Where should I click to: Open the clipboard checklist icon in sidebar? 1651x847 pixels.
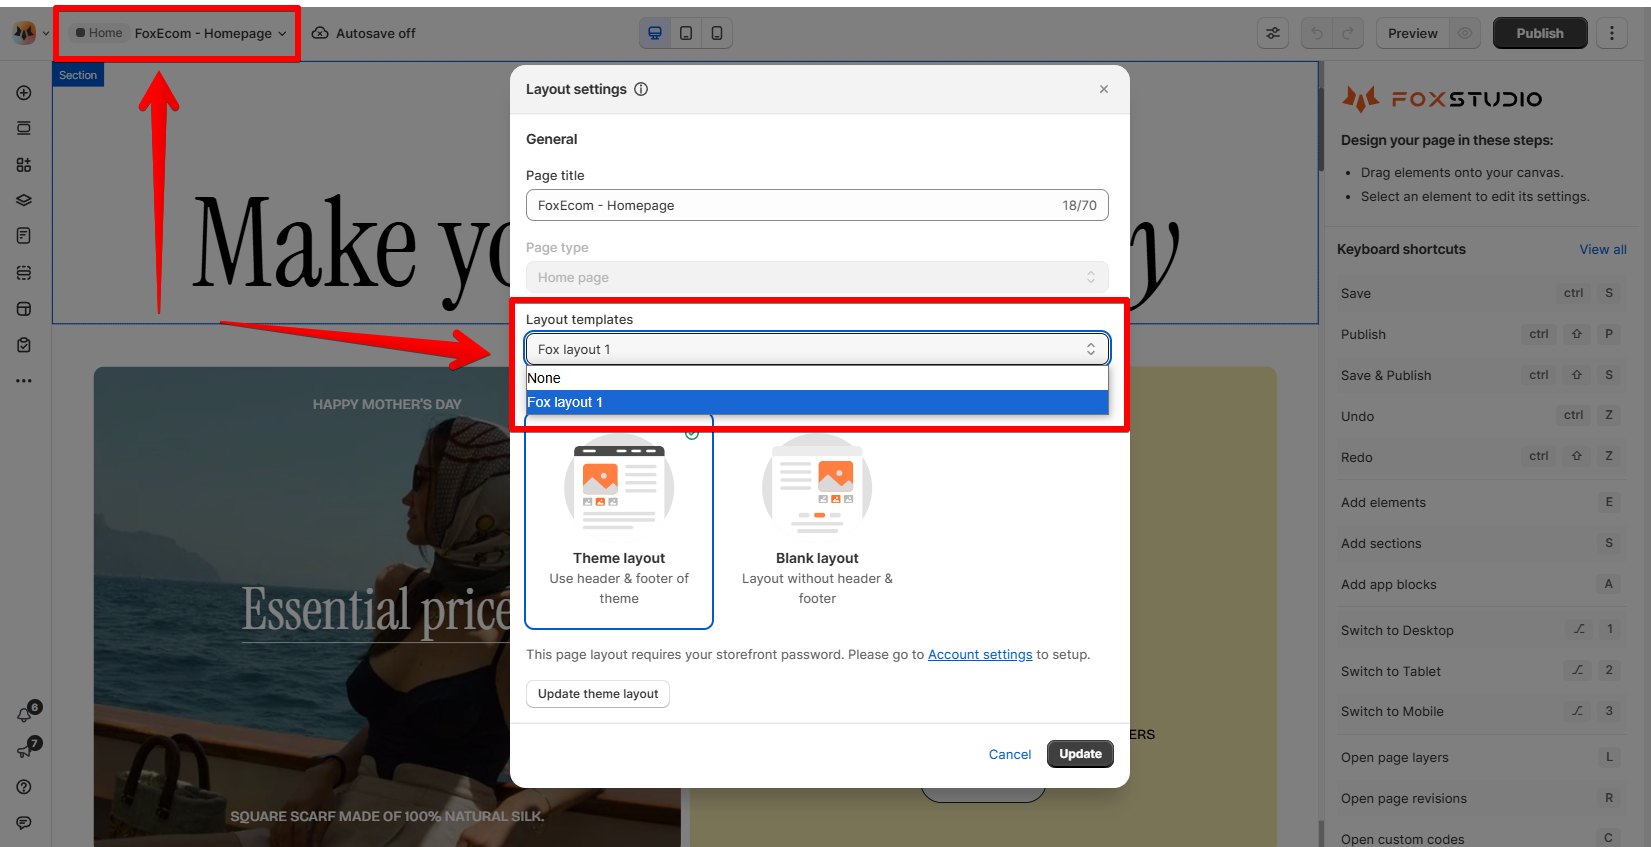coord(24,345)
